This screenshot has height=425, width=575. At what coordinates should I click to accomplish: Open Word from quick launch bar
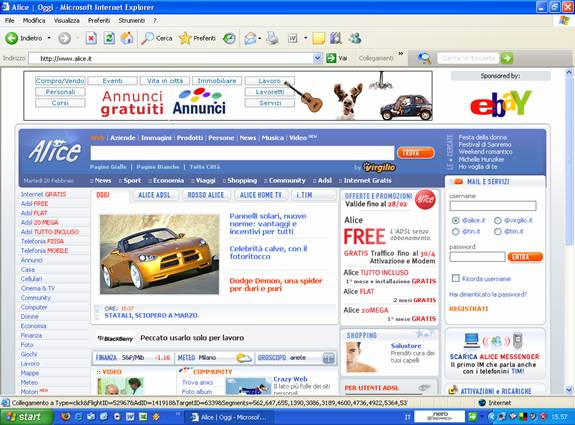[130, 417]
